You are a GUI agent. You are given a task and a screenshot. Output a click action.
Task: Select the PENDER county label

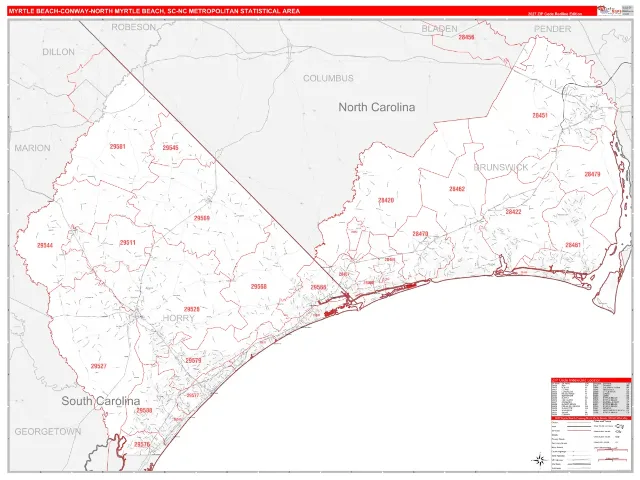tap(552, 29)
